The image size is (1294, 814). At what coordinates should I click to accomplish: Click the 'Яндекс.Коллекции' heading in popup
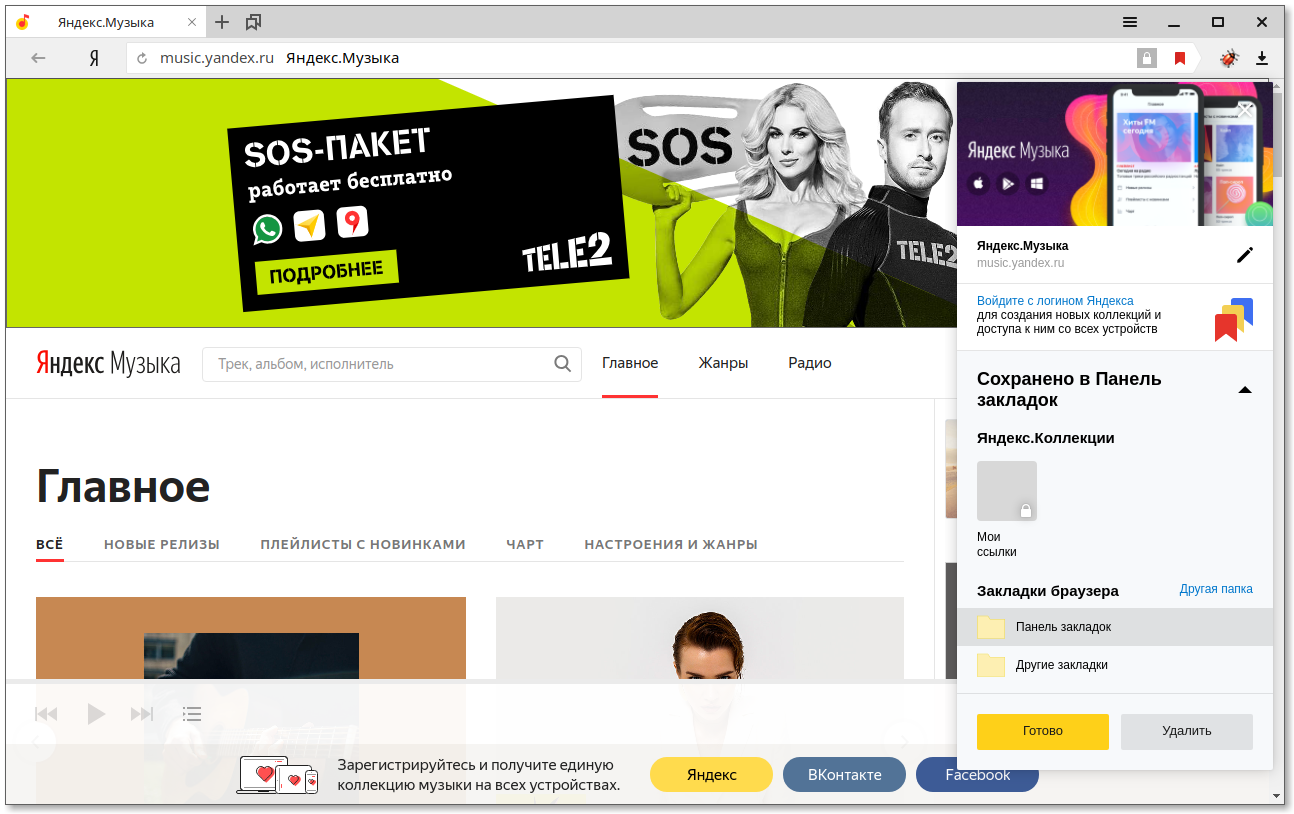pos(1046,438)
